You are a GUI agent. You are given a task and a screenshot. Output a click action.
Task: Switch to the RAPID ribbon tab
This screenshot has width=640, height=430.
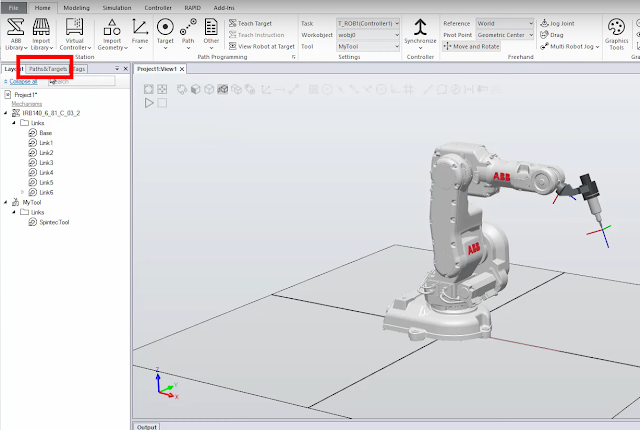point(192,8)
